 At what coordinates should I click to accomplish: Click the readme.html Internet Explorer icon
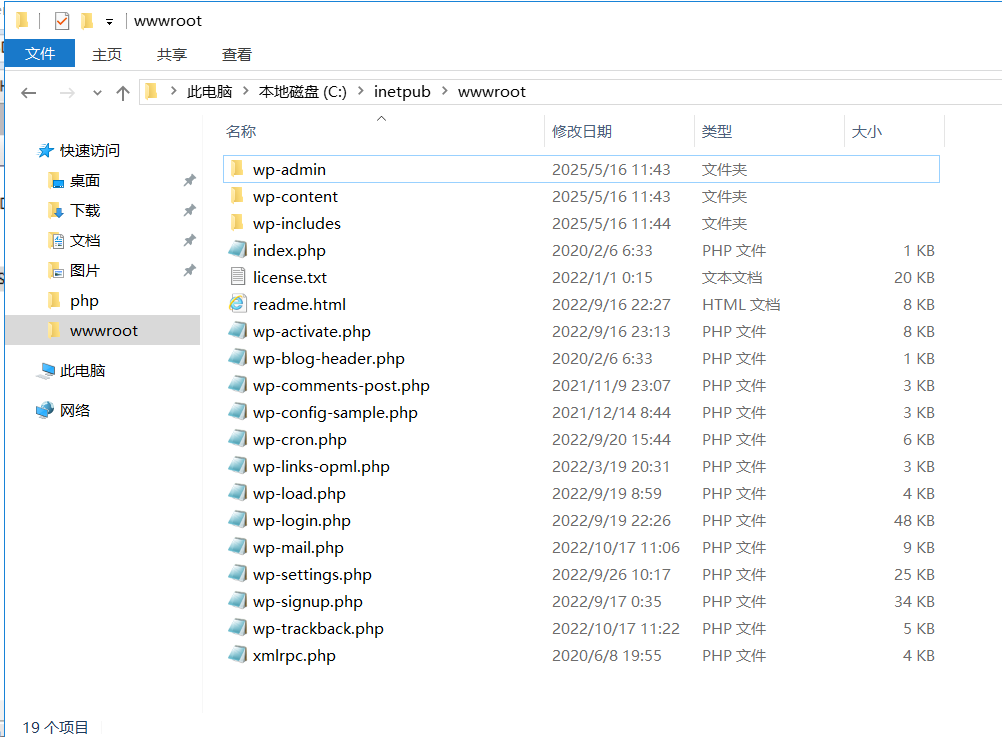pos(237,304)
